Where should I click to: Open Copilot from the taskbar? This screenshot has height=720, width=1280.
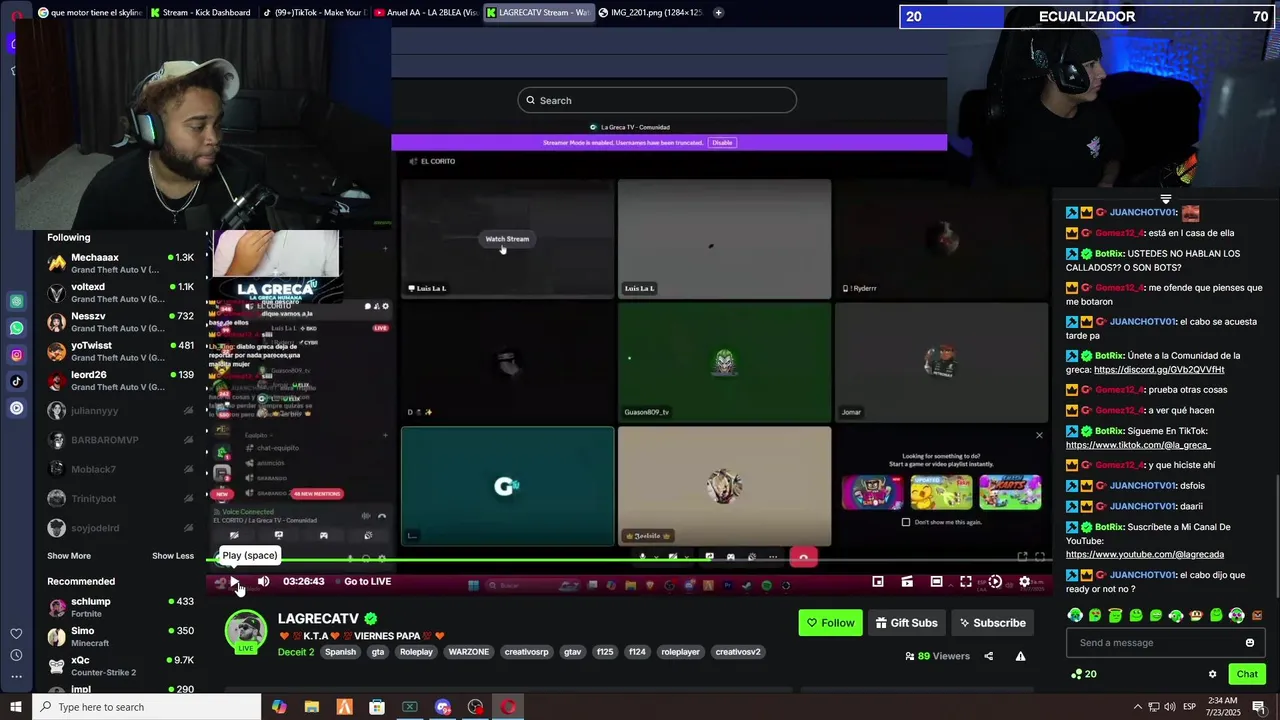[279, 707]
